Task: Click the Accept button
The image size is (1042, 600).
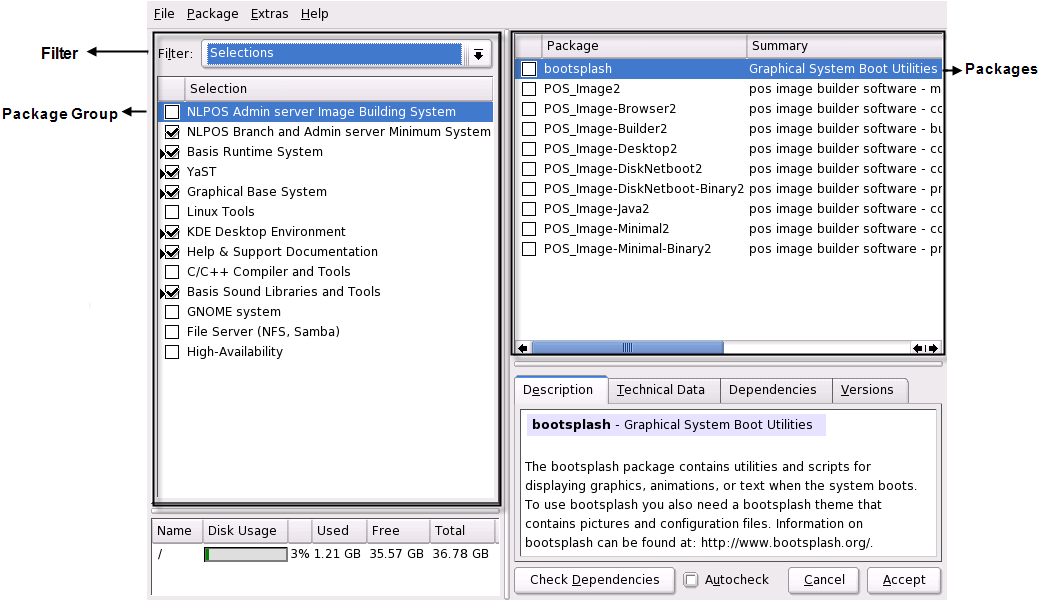Action: point(903,580)
